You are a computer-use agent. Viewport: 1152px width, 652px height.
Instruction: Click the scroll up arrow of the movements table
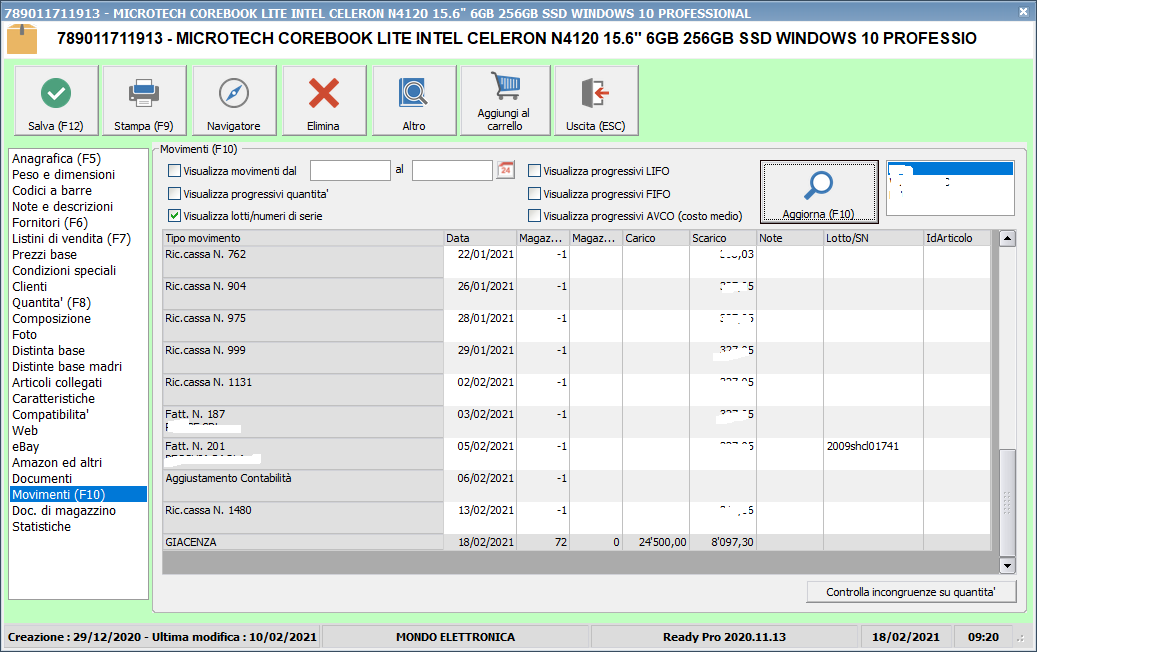click(1007, 238)
